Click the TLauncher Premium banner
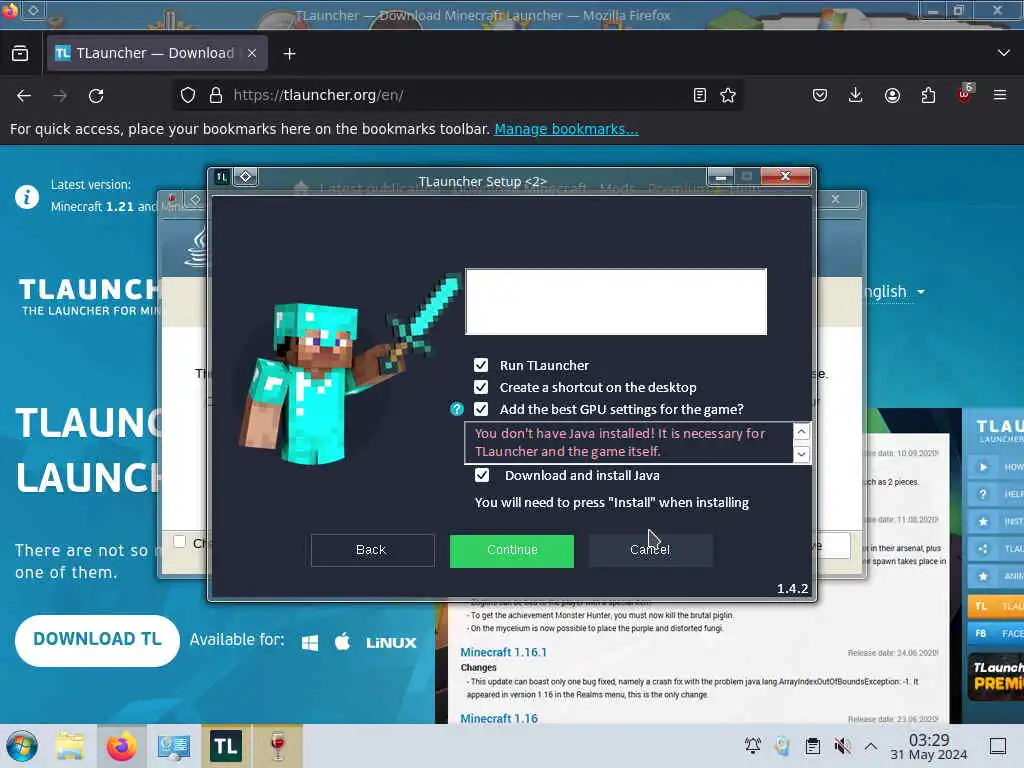Viewport: 1024px width, 768px height. click(x=995, y=677)
